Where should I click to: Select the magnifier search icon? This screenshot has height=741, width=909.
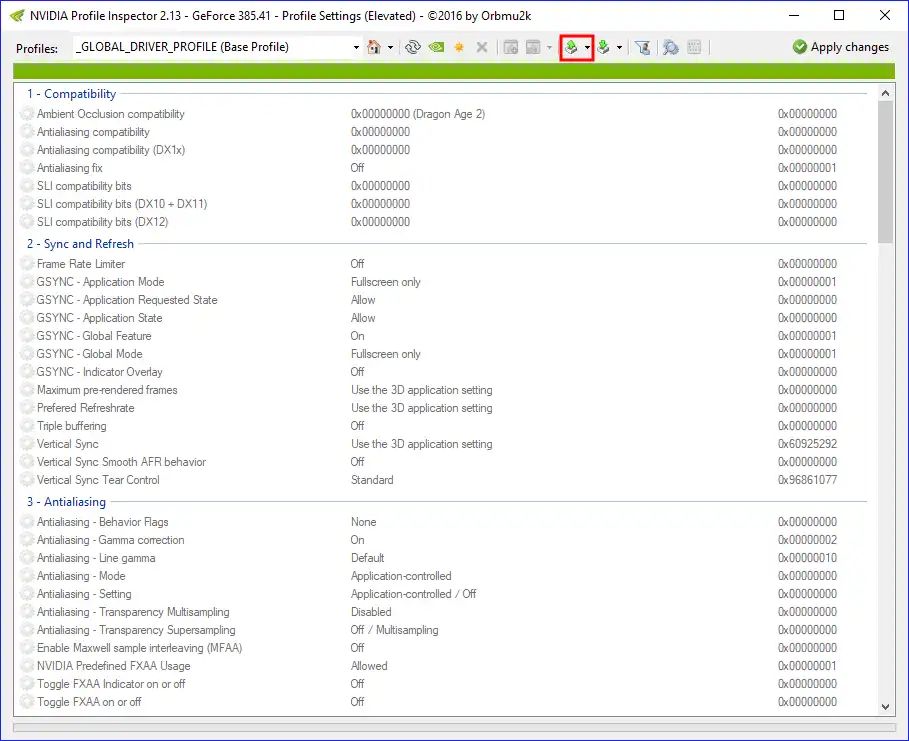670,46
